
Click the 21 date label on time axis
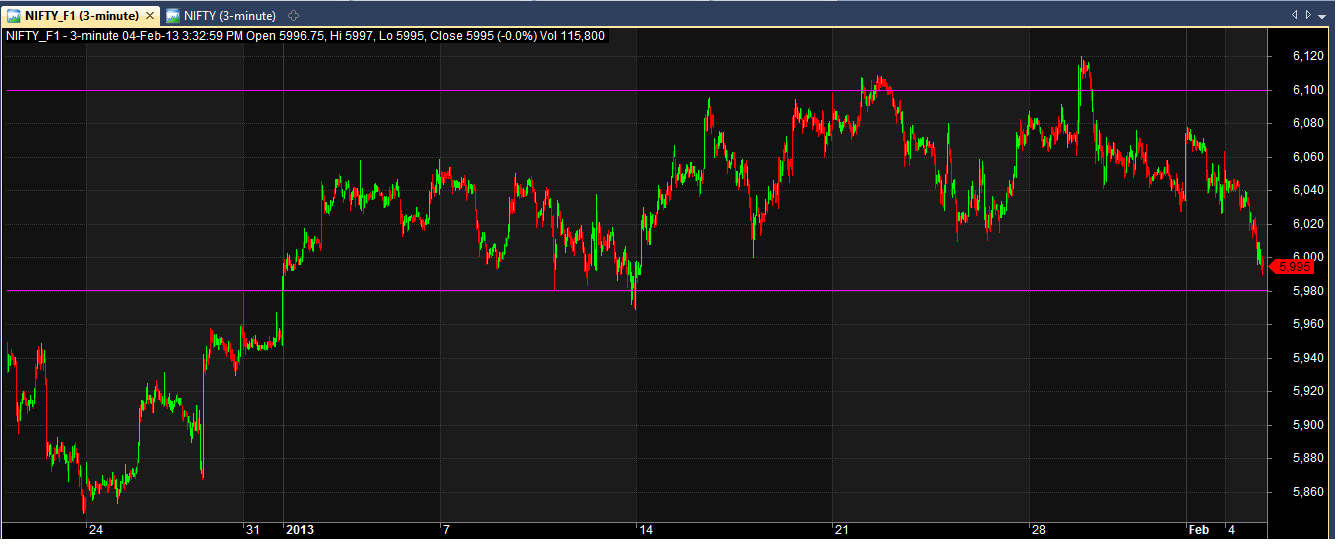842,529
